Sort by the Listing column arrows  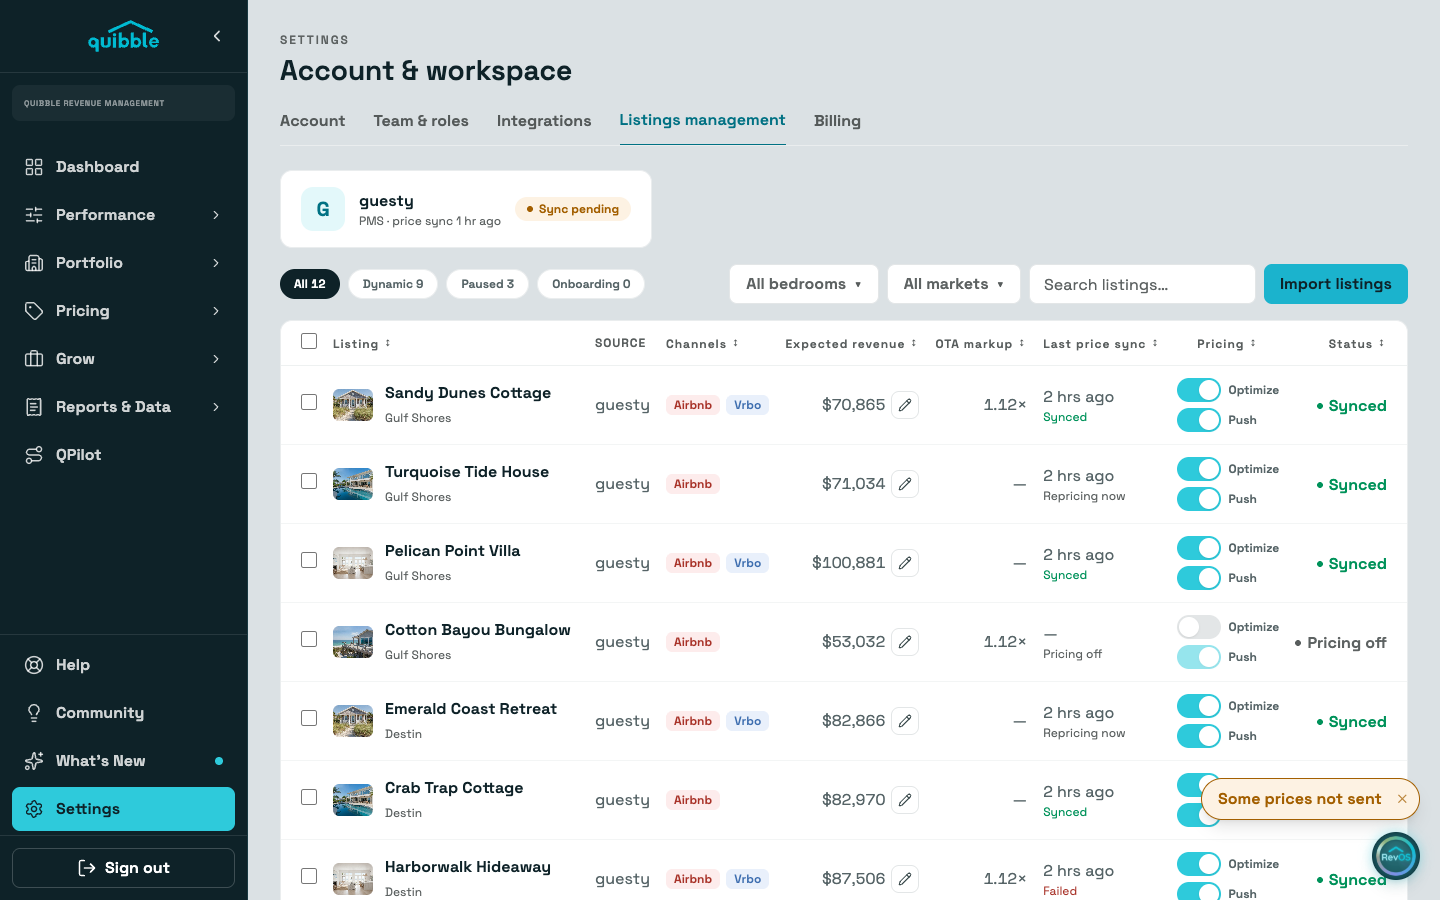pyautogui.click(x=388, y=343)
